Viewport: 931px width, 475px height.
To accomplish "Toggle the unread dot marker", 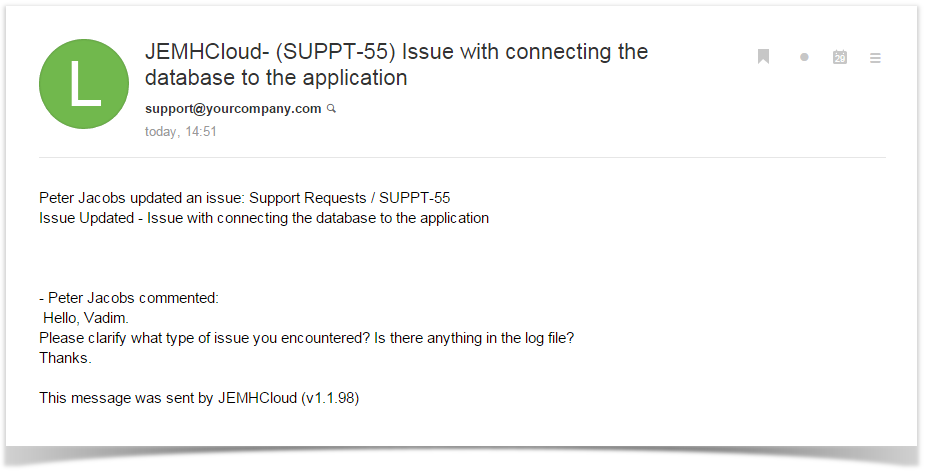I will (x=804, y=57).
